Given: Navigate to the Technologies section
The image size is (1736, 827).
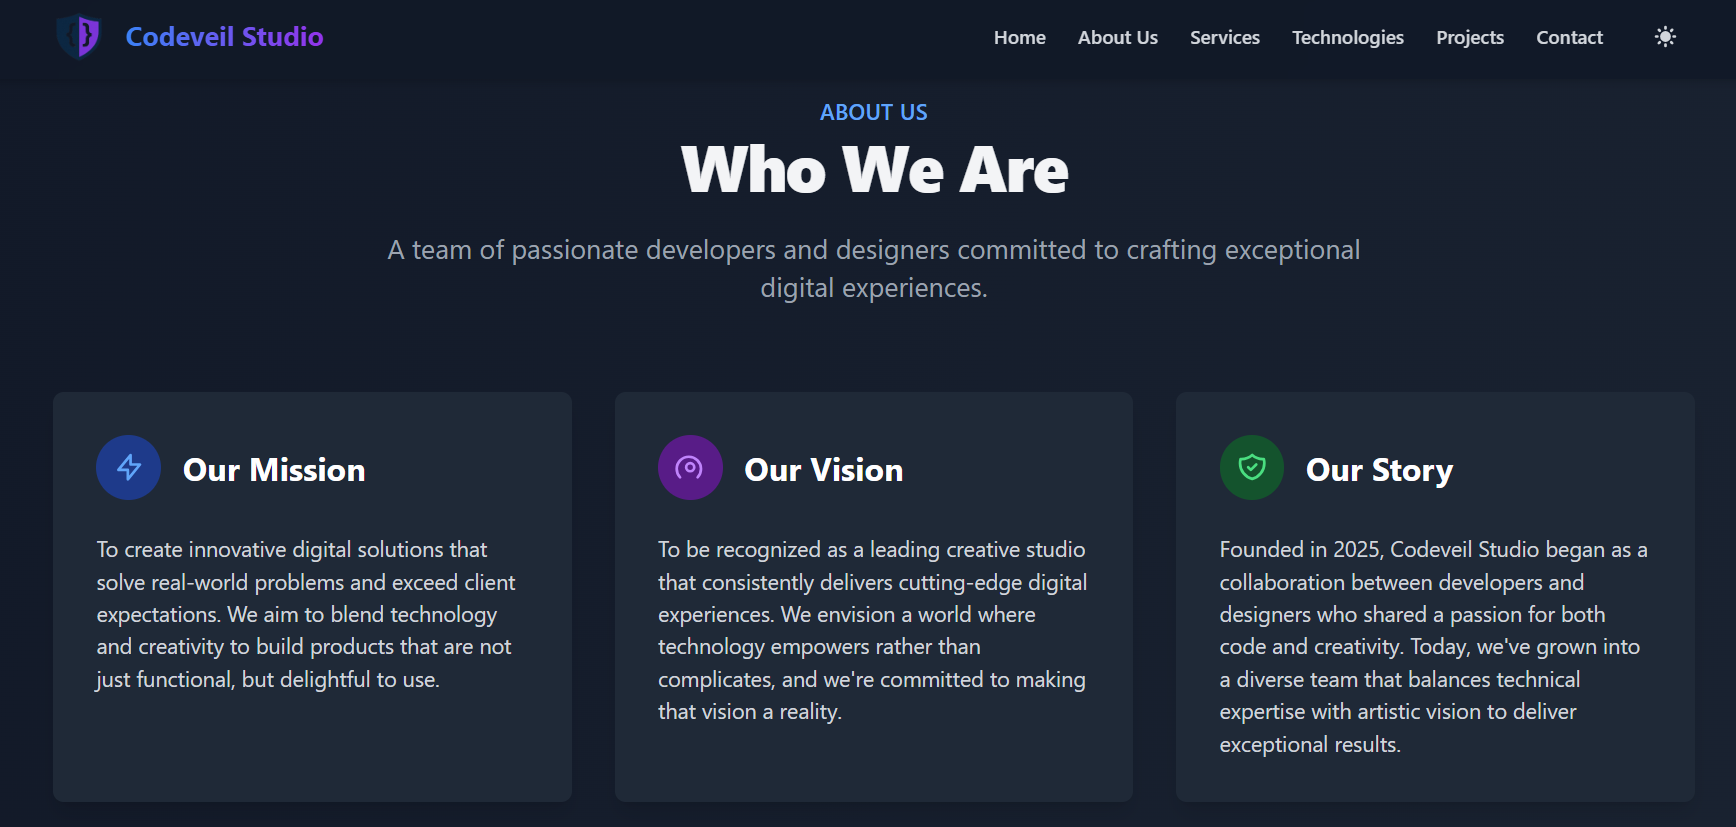Looking at the screenshot, I should click(1347, 38).
